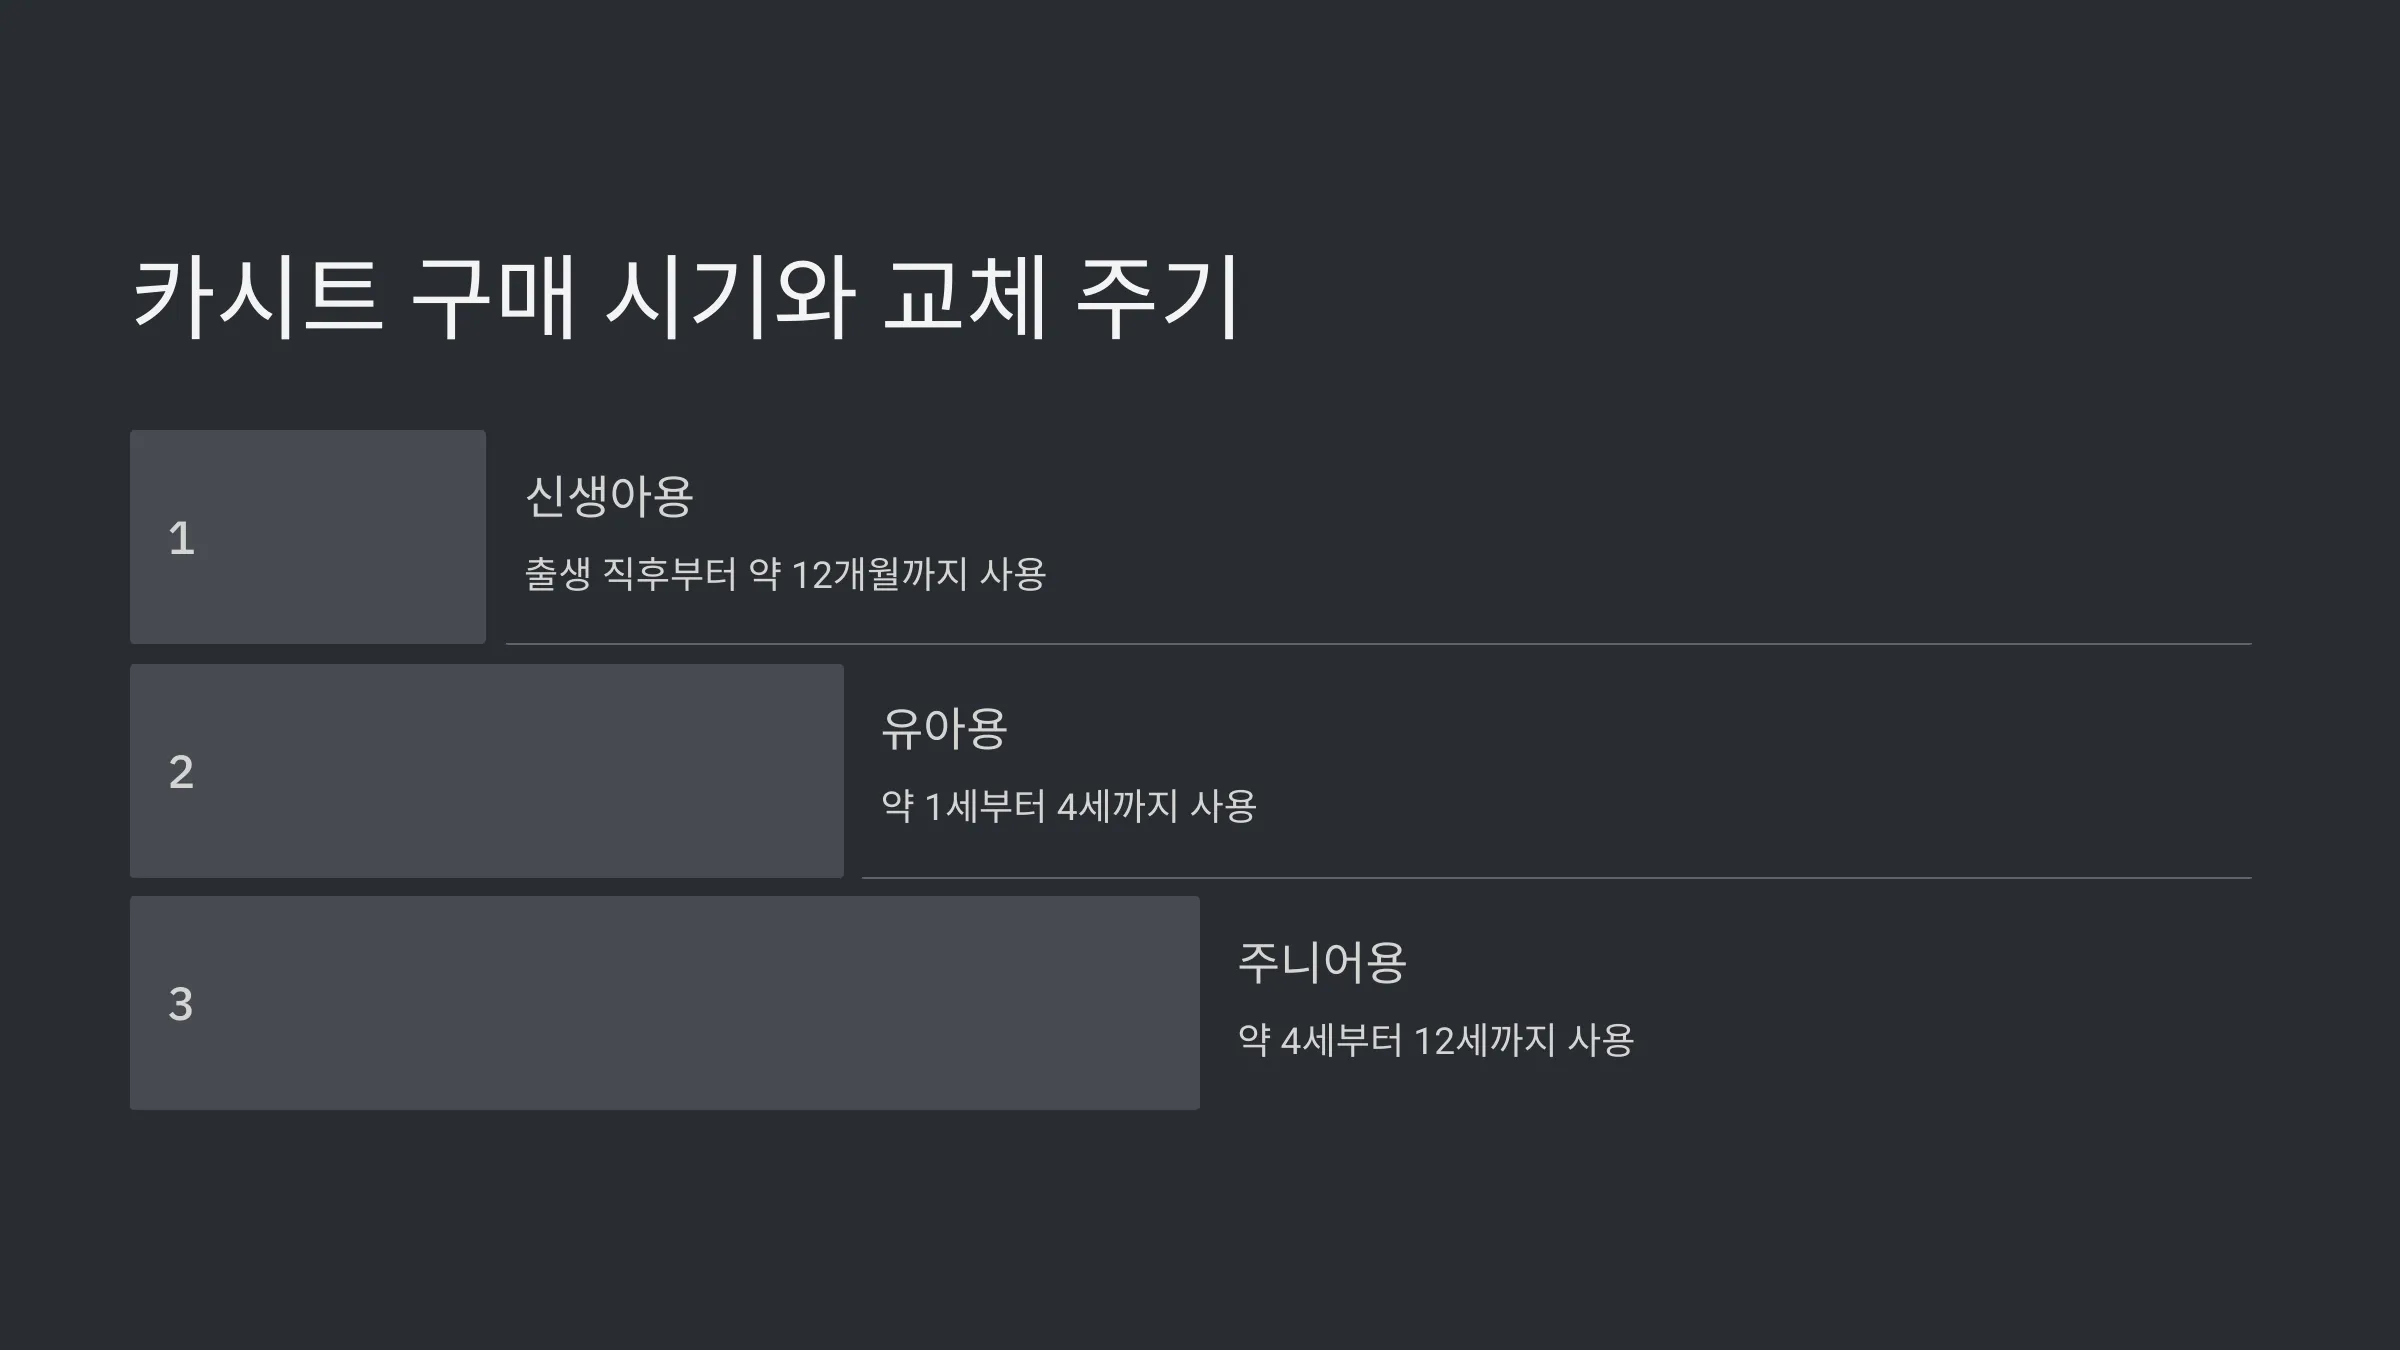The image size is (2400, 1350).
Task: Click the word 교체 in the title
Action: coord(966,297)
